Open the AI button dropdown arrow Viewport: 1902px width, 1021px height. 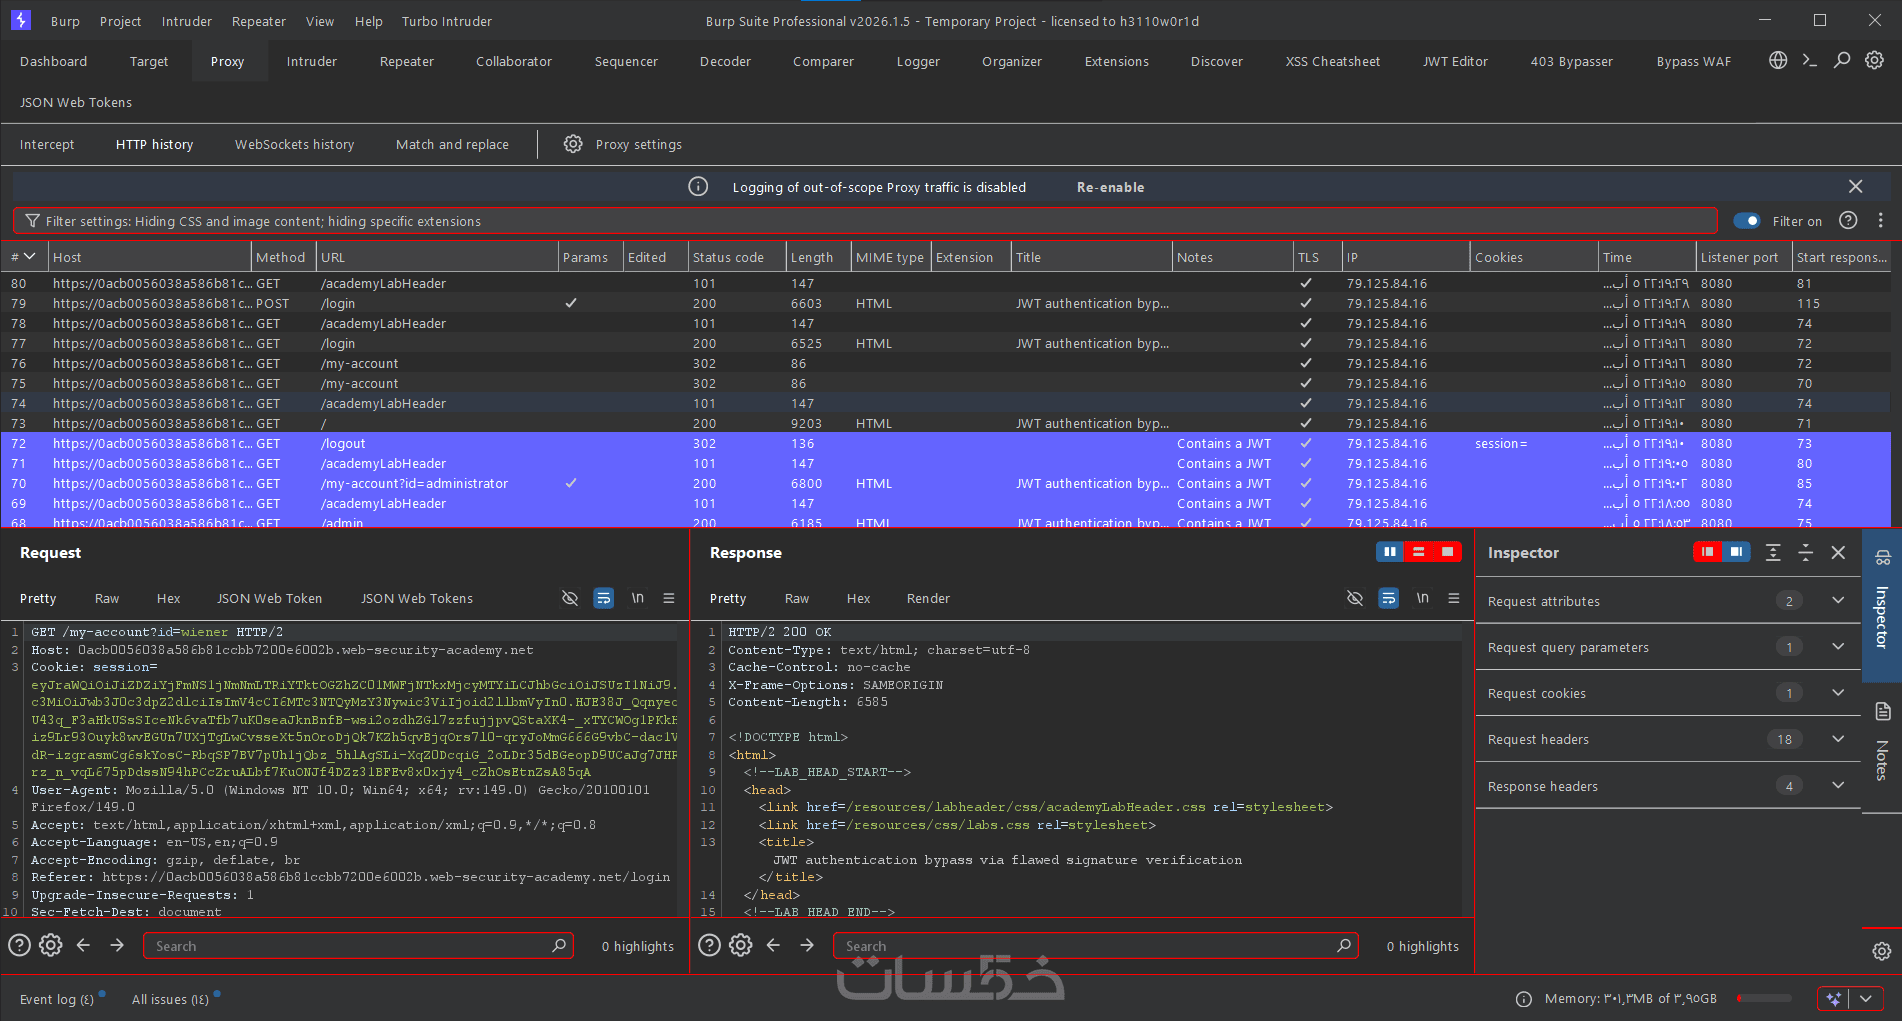pyautogui.click(x=1866, y=998)
